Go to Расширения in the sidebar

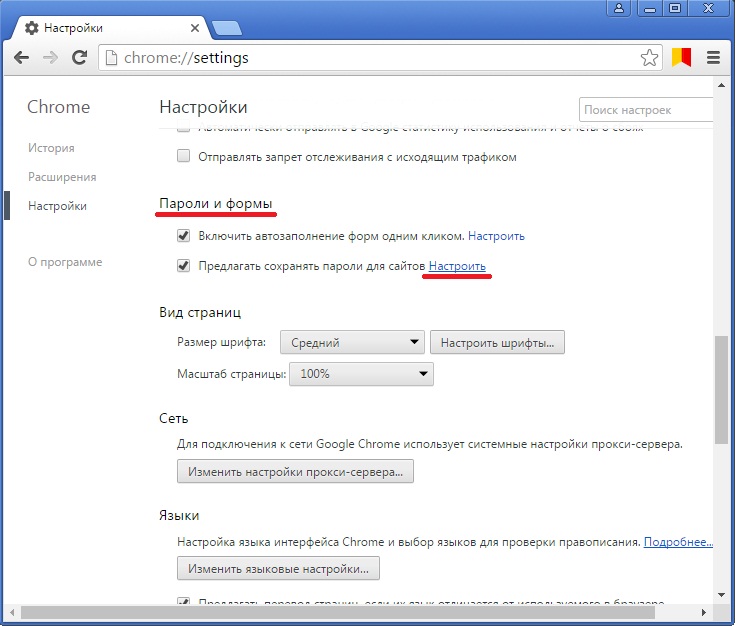62,177
